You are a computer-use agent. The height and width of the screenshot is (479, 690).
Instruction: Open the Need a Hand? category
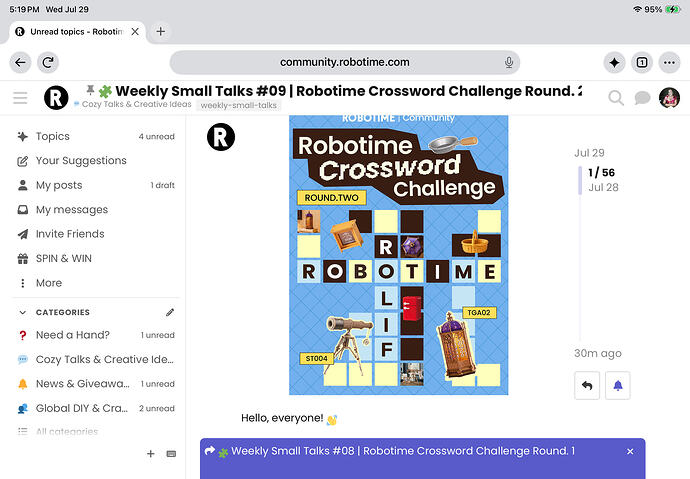coord(95,335)
